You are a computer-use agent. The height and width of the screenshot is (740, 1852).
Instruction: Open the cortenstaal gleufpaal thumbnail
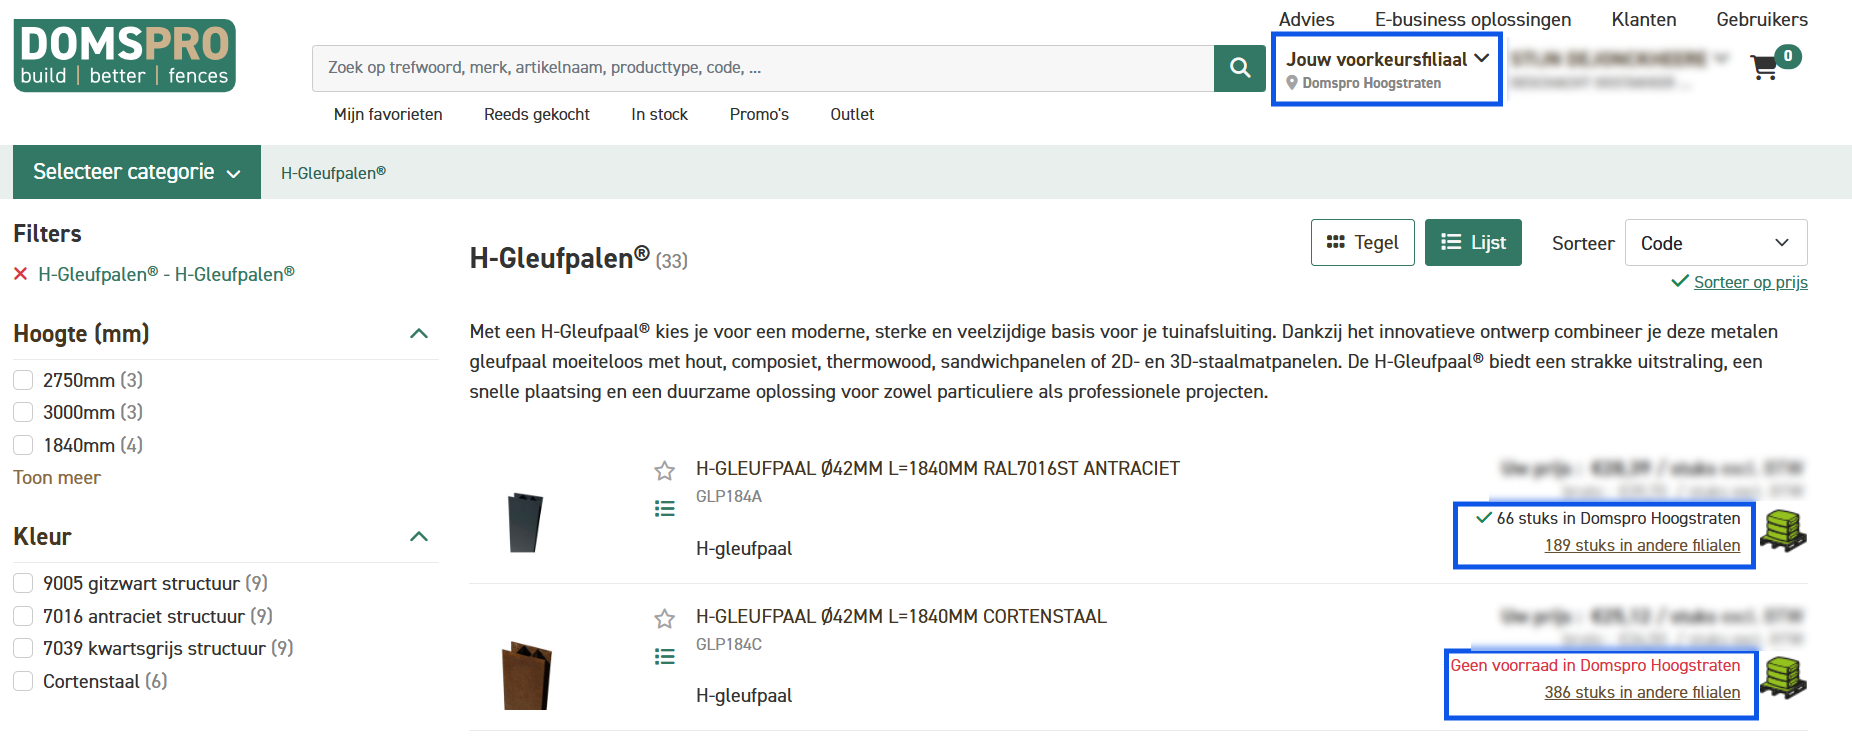click(x=526, y=675)
